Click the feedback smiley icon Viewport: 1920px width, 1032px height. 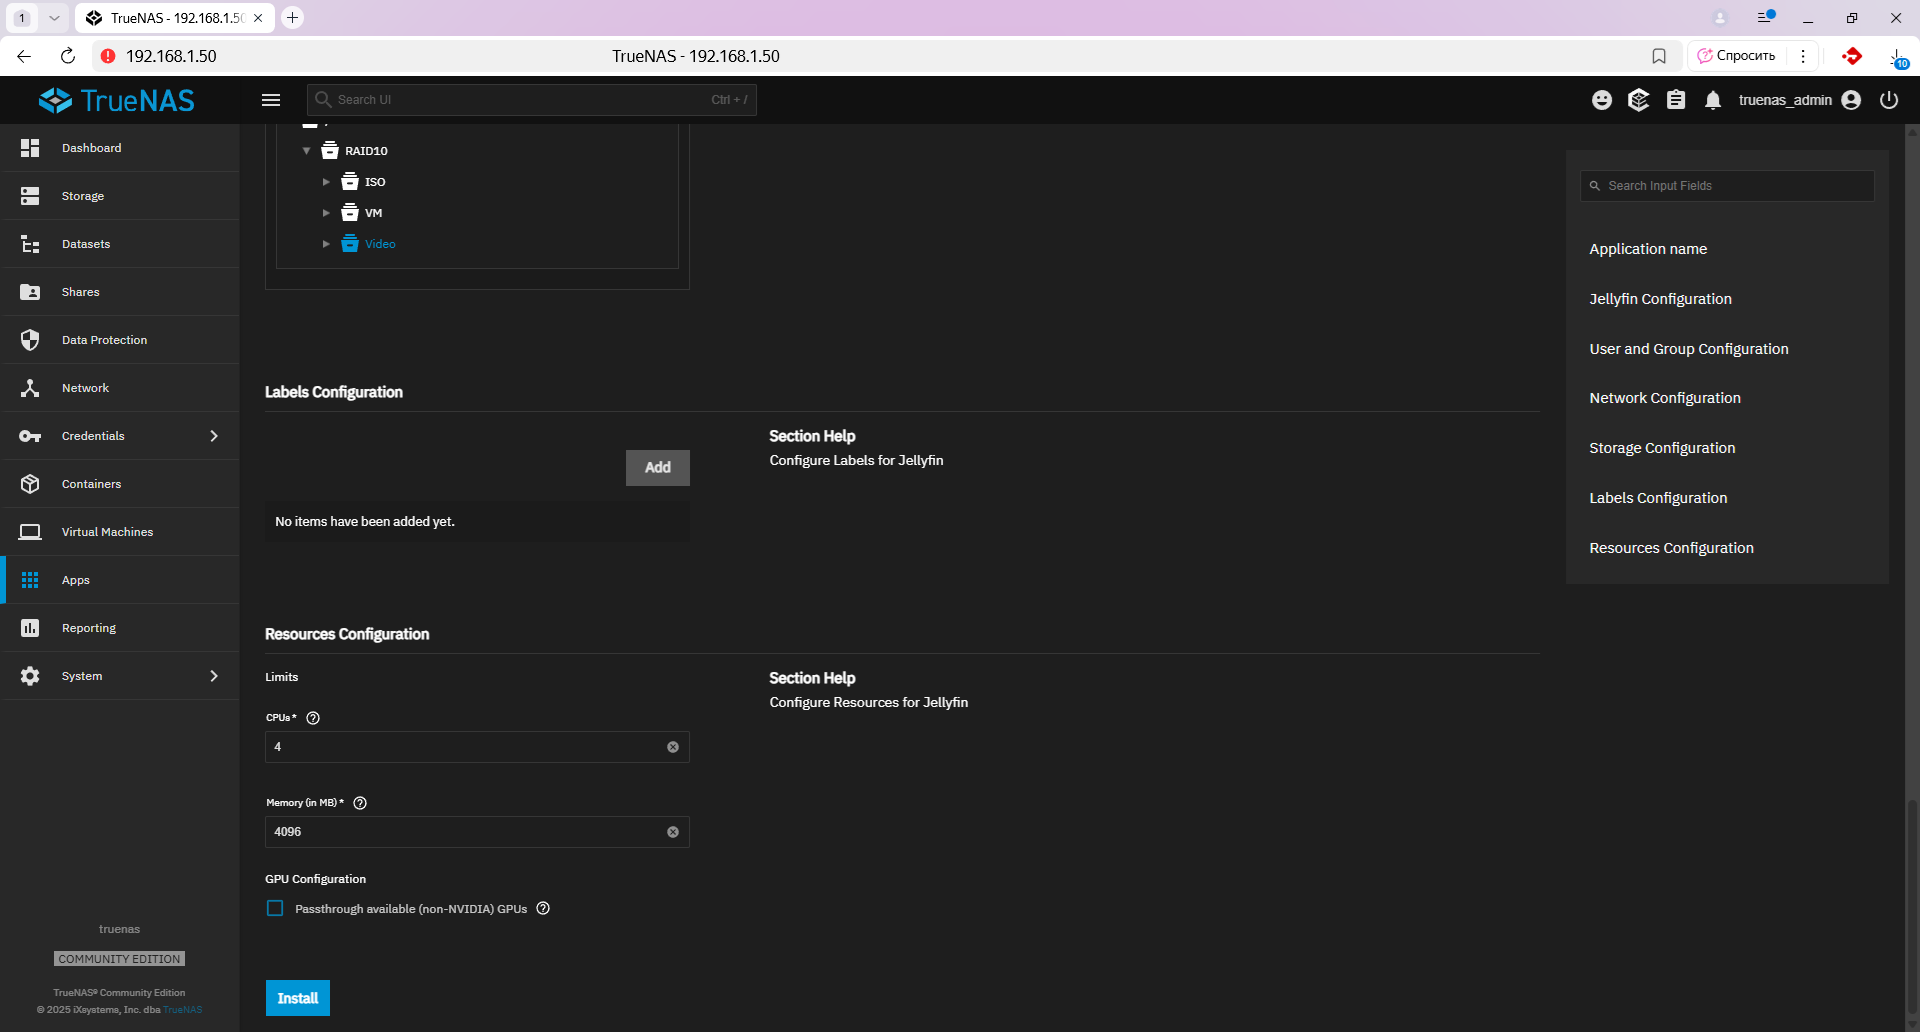tap(1601, 100)
